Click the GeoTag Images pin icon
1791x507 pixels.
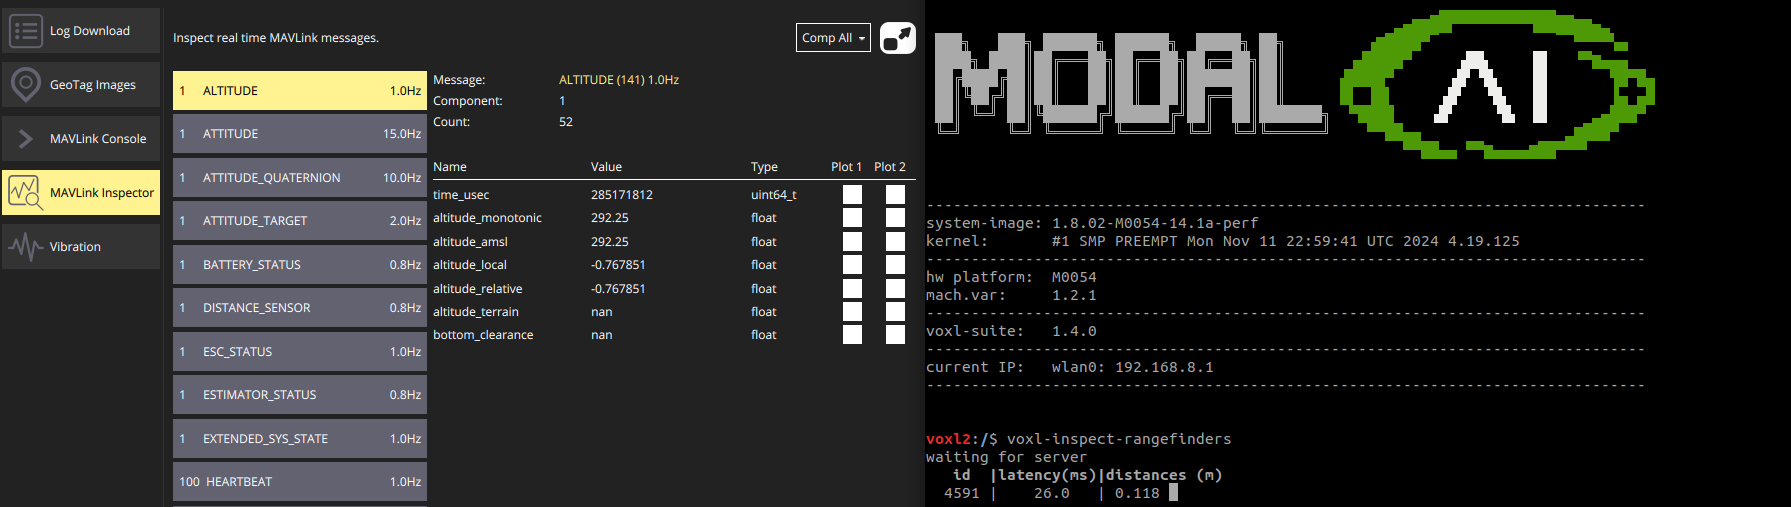pos(25,85)
